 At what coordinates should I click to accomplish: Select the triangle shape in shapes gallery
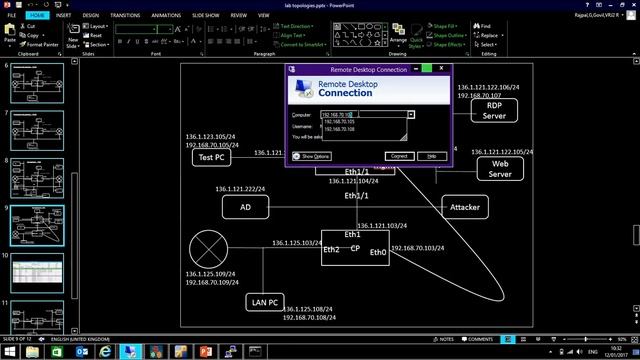[337, 35]
